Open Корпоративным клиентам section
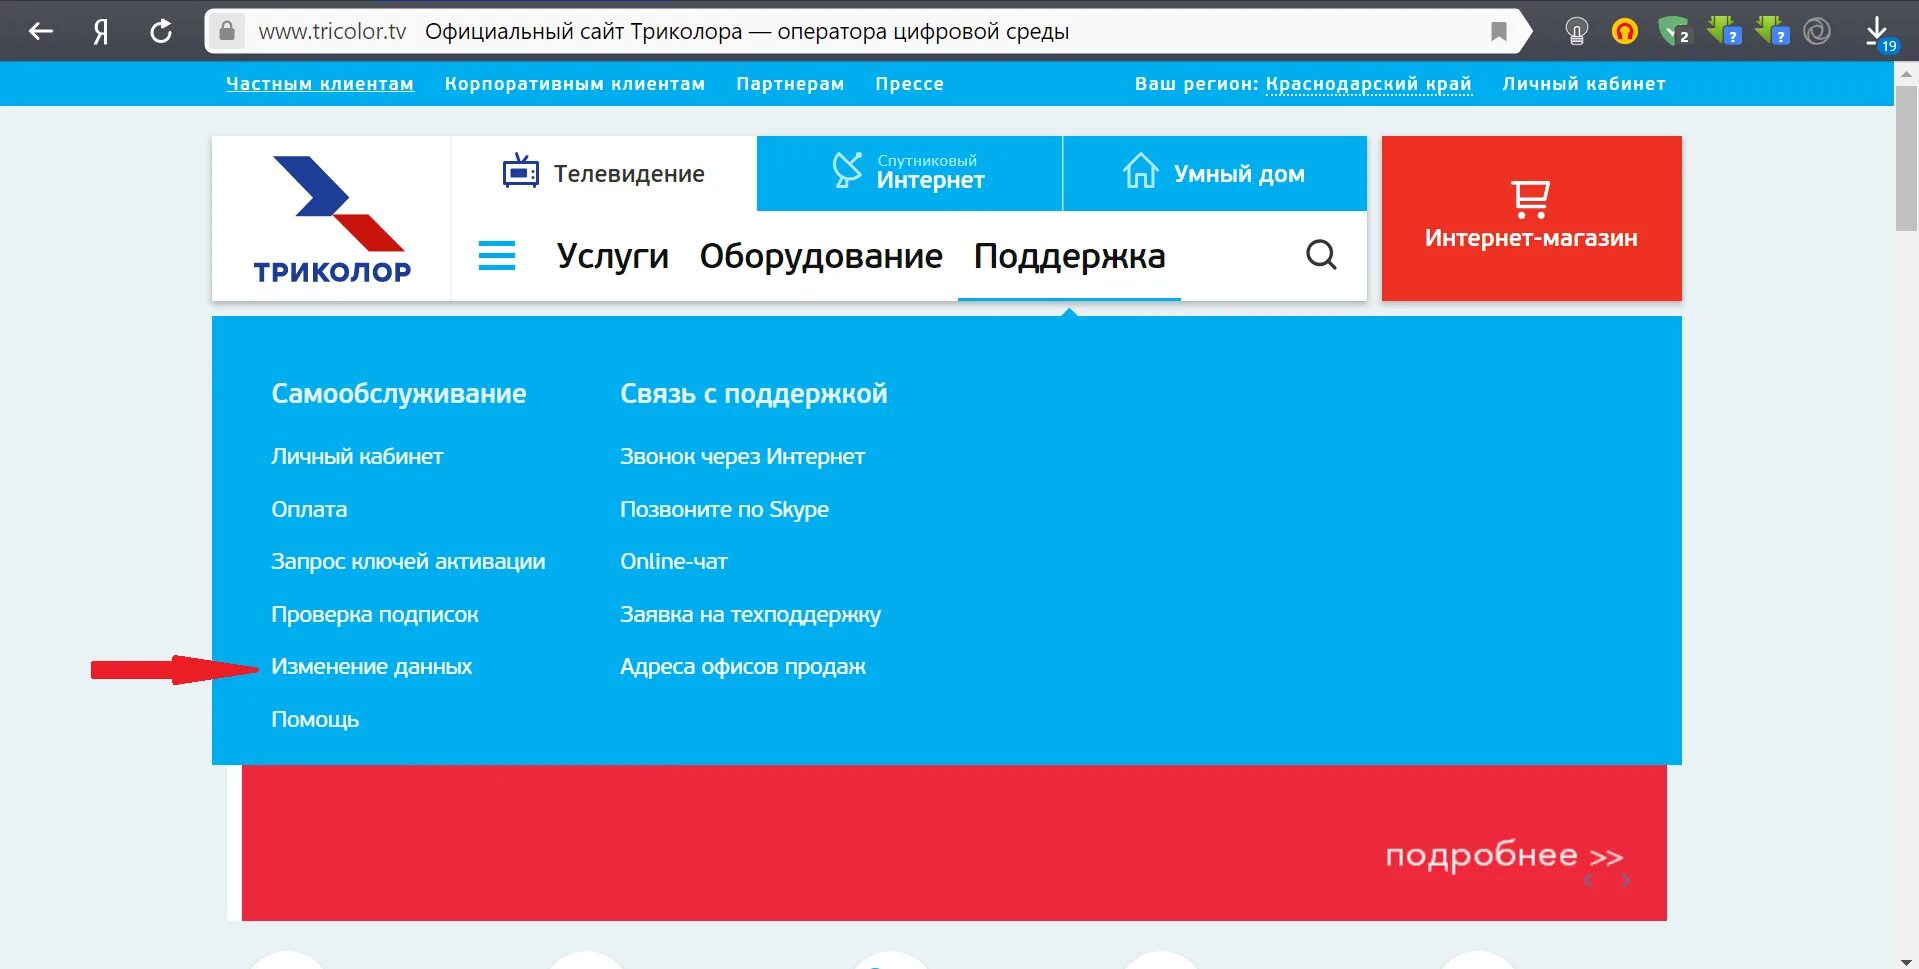This screenshot has height=969, width=1919. 575,84
